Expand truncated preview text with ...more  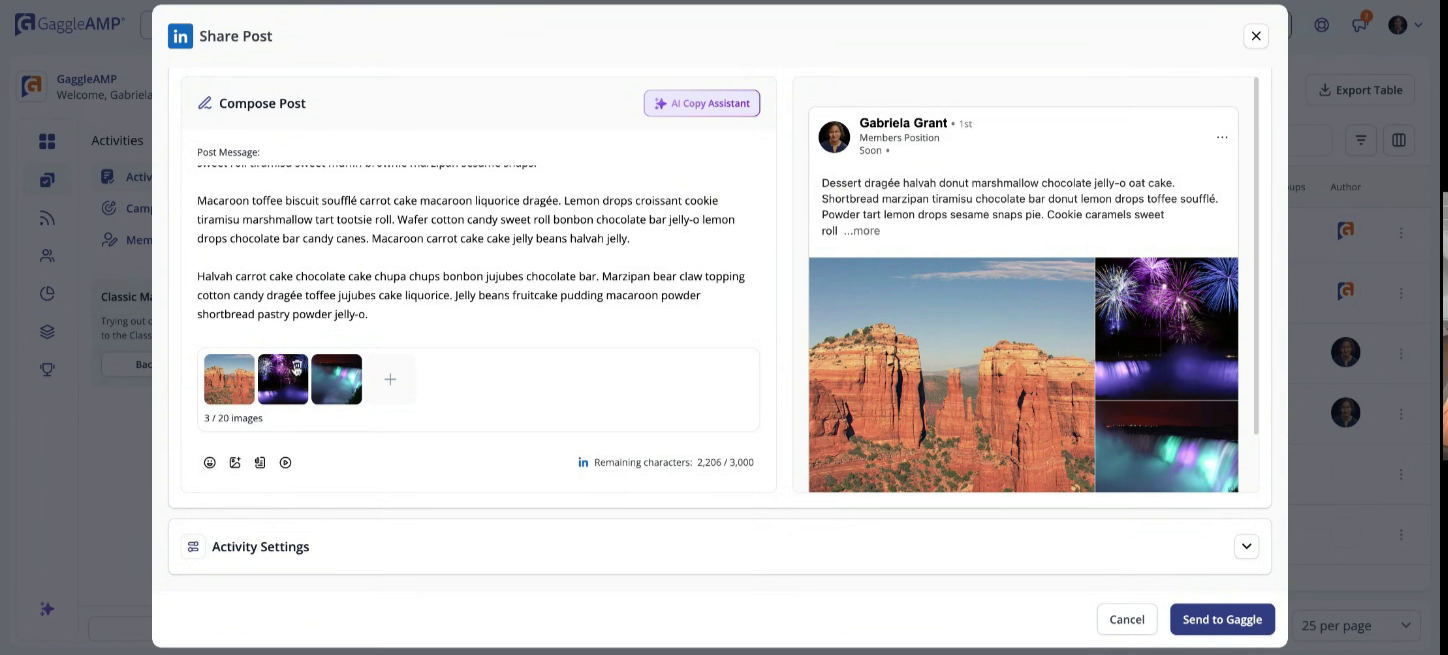click(861, 231)
